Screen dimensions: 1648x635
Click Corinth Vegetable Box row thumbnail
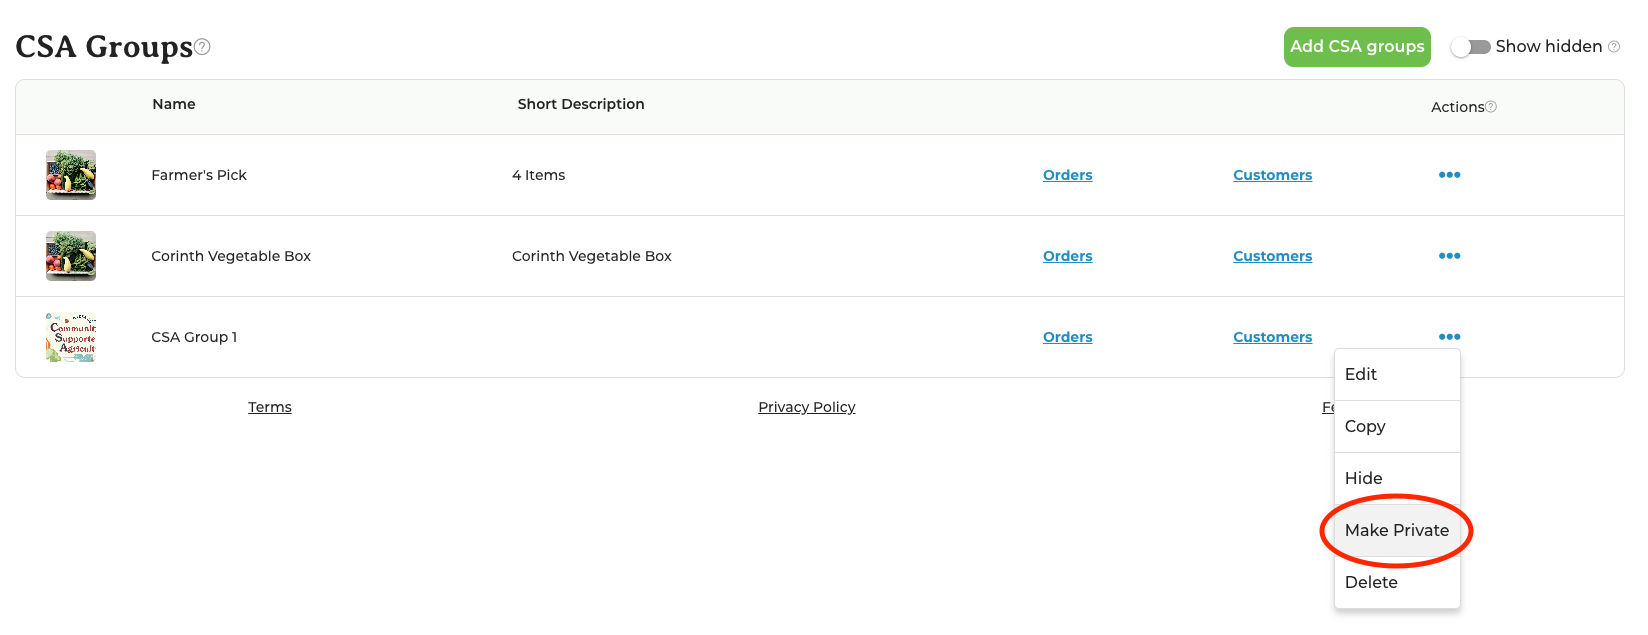click(71, 256)
